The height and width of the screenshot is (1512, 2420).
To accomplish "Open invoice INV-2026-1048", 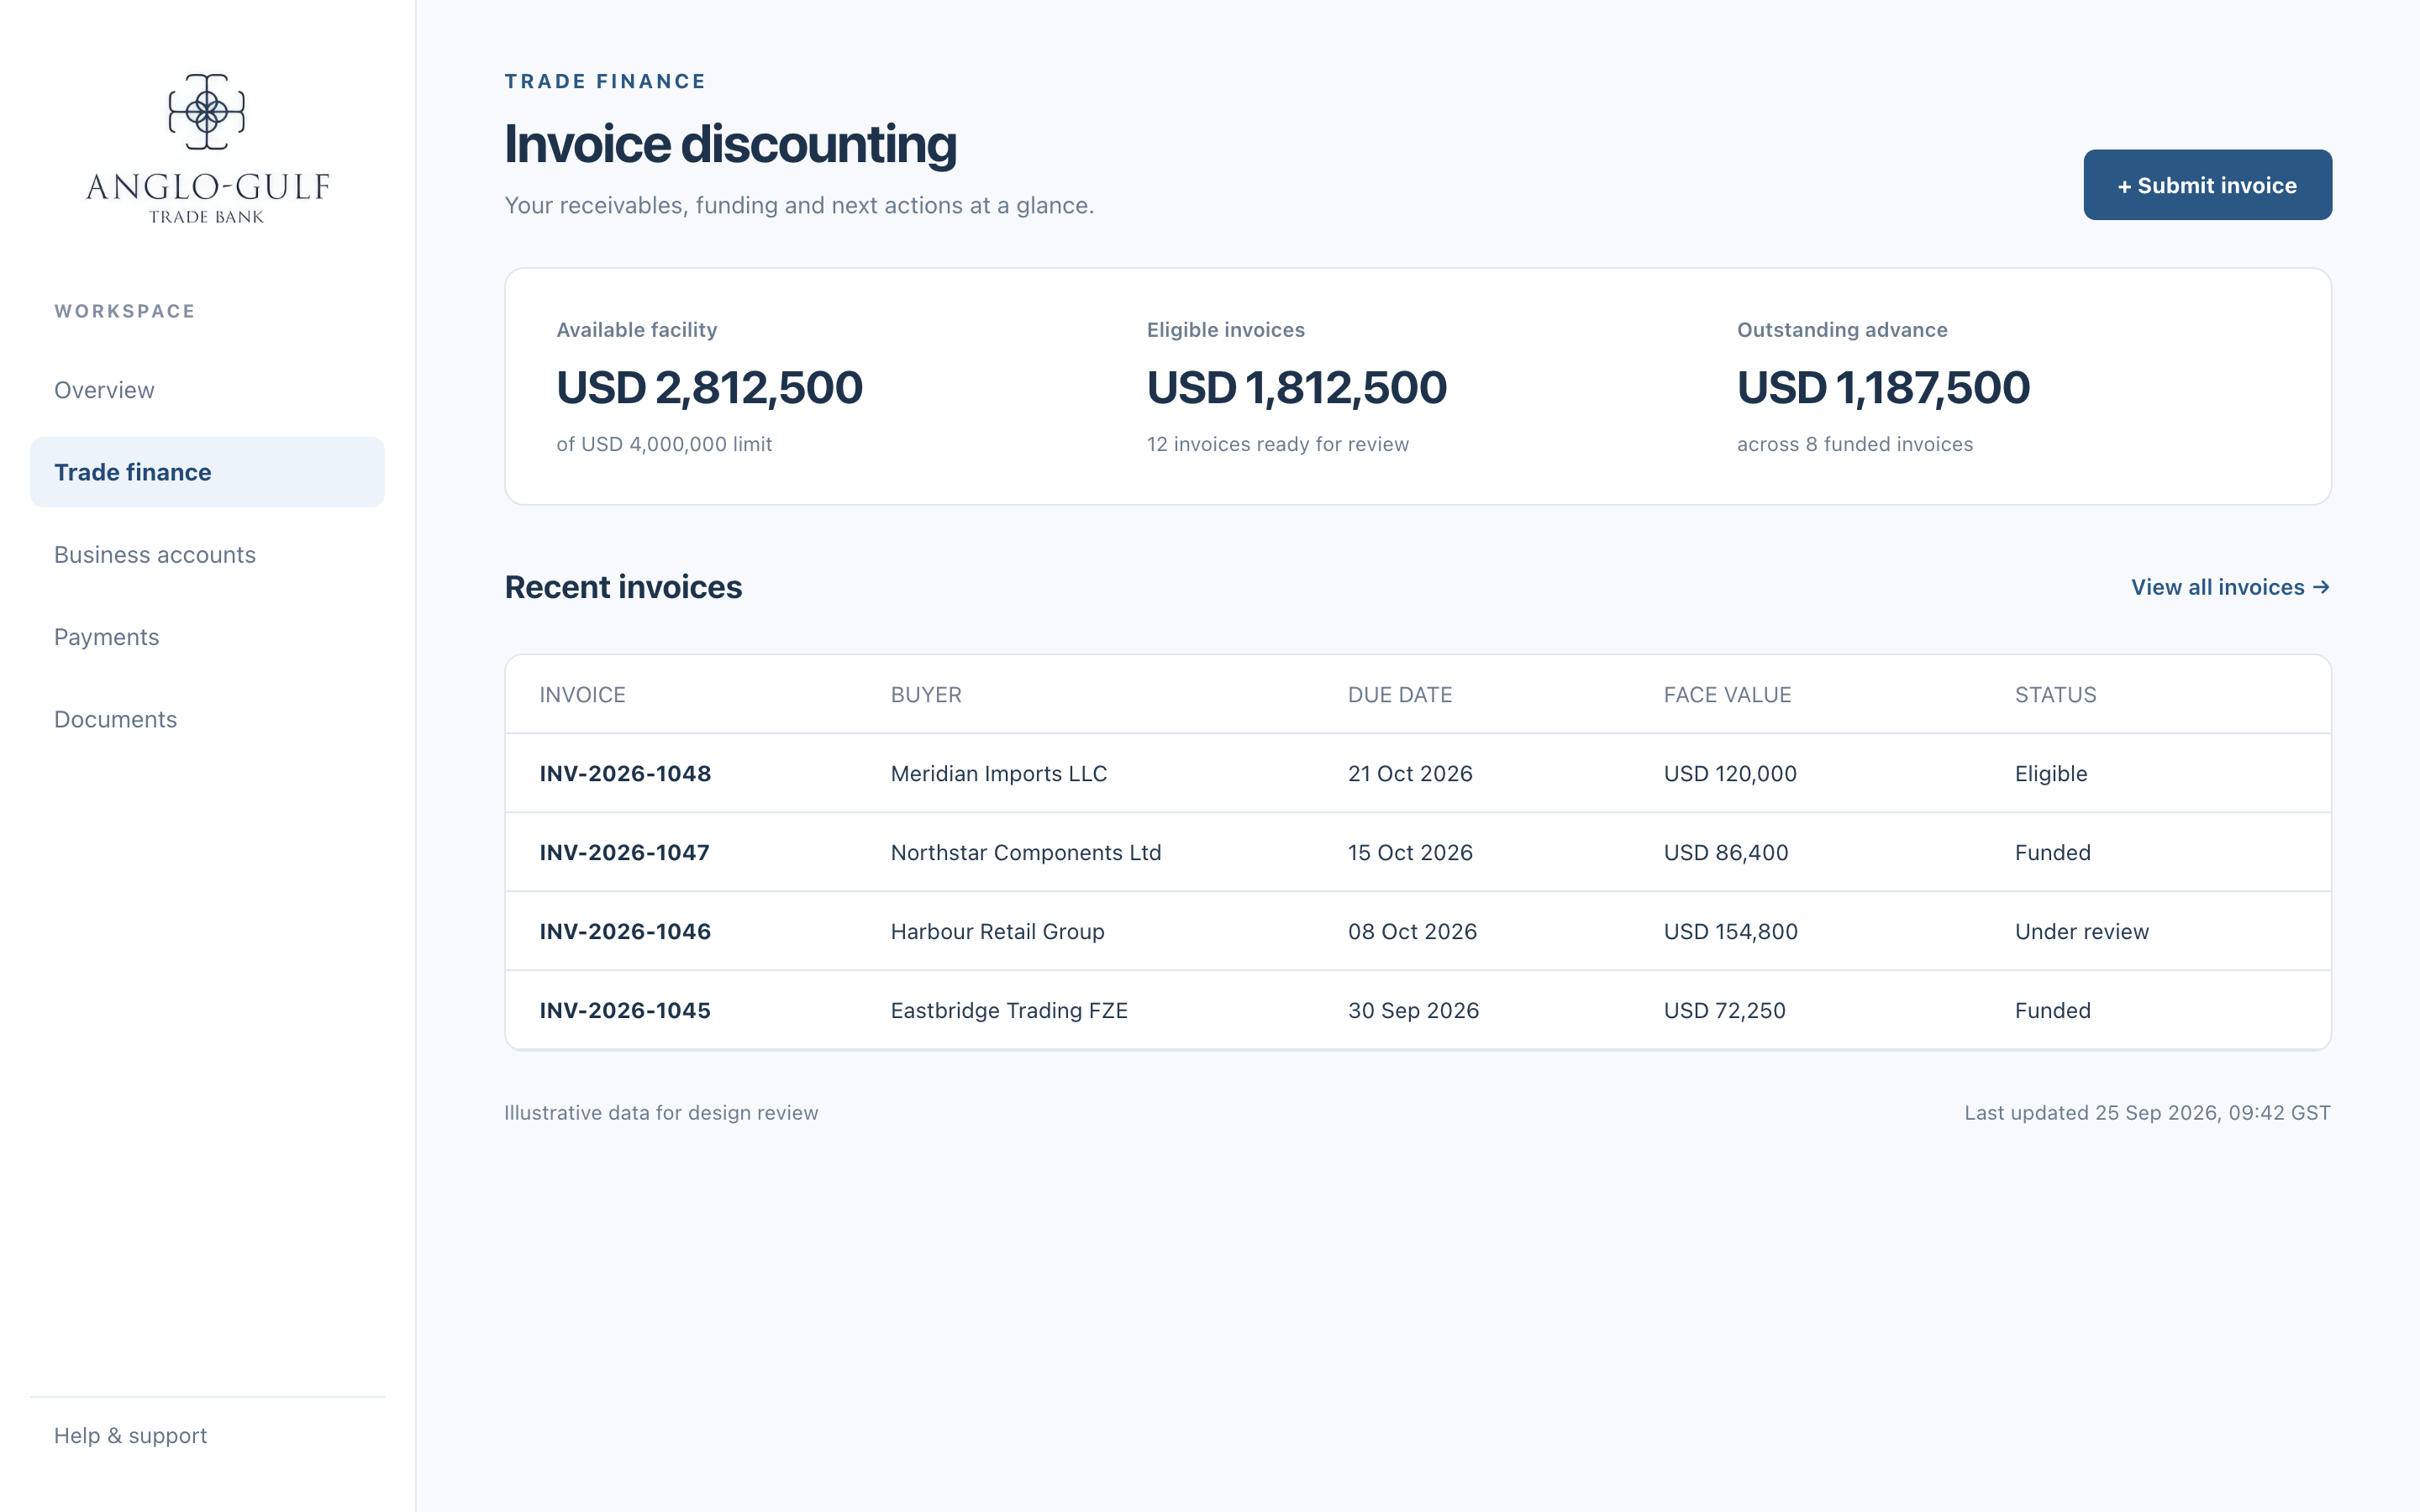I will [625, 773].
